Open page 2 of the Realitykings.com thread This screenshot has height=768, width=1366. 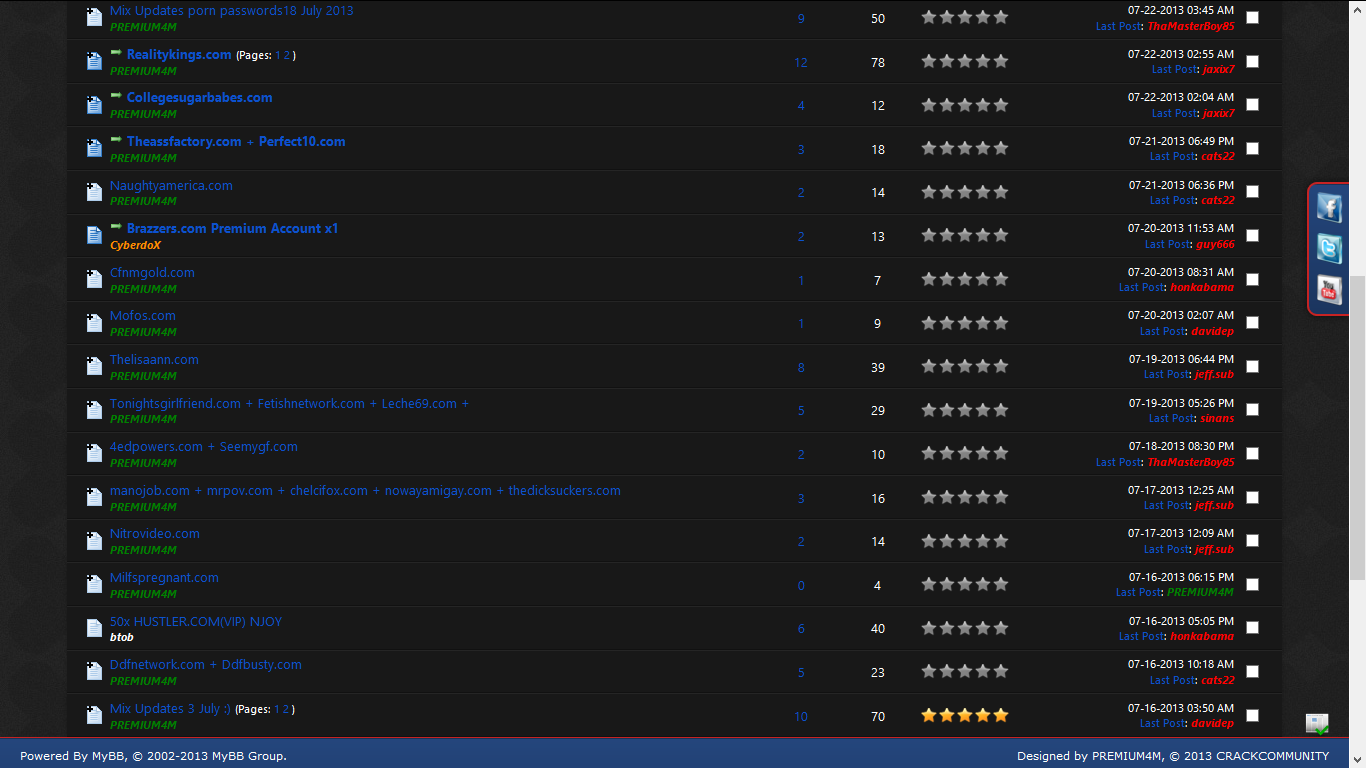pos(287,56)
